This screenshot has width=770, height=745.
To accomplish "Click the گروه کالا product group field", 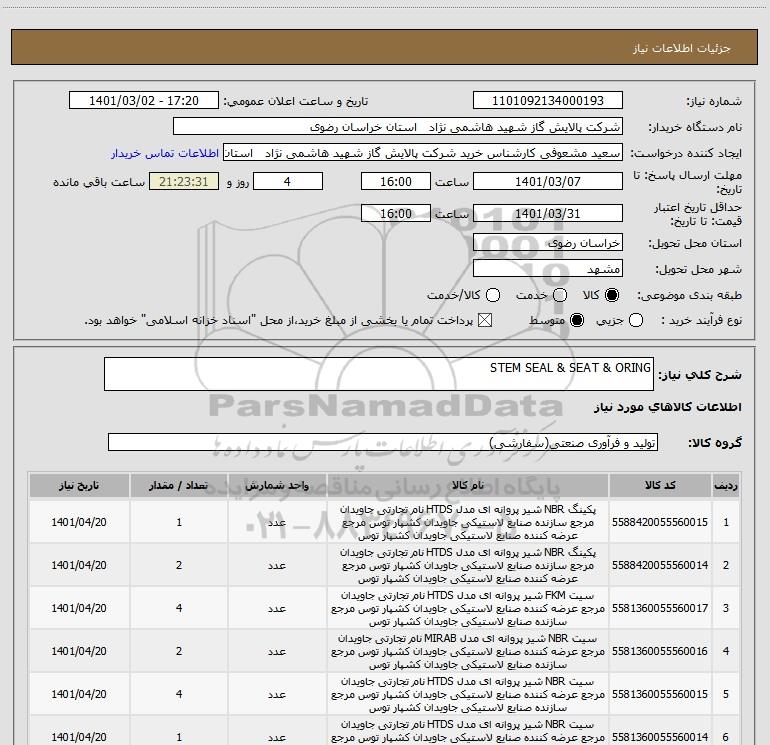I will click(382, 442).
